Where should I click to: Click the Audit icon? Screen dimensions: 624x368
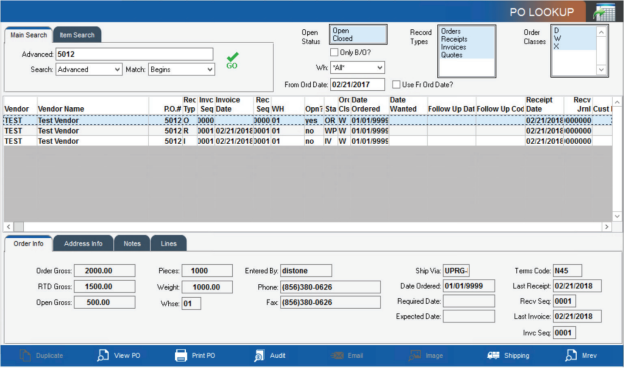click(x=259, y=355)
